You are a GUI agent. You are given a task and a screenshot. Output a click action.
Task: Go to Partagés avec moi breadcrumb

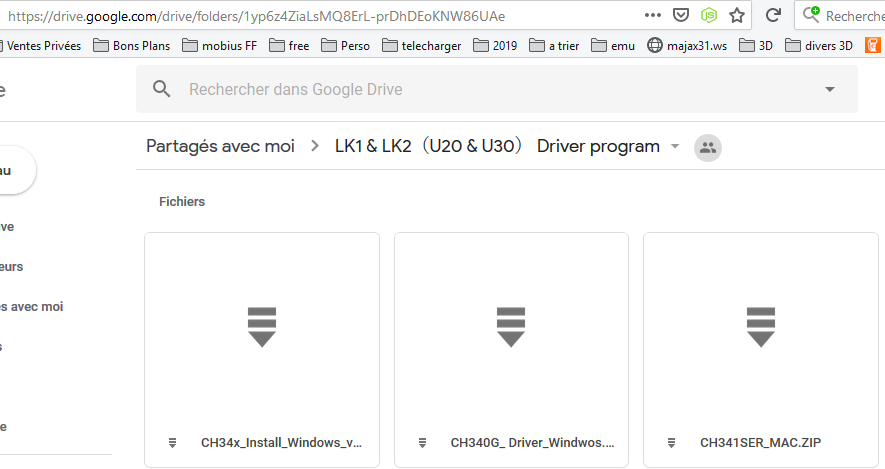pyautogui.click(x=220, y=146)
